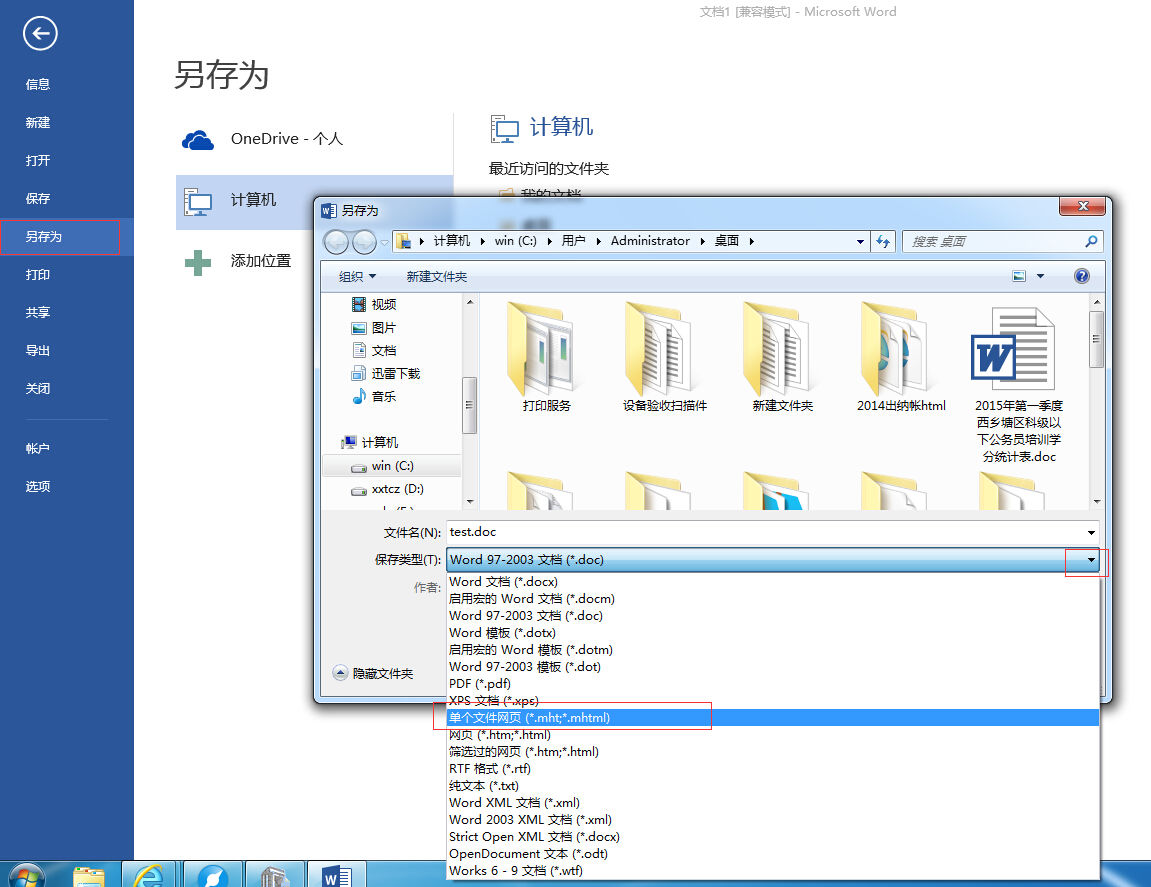Click Internet Explorer icon on taskbar
1151x887 pixels.
point(148,875)
